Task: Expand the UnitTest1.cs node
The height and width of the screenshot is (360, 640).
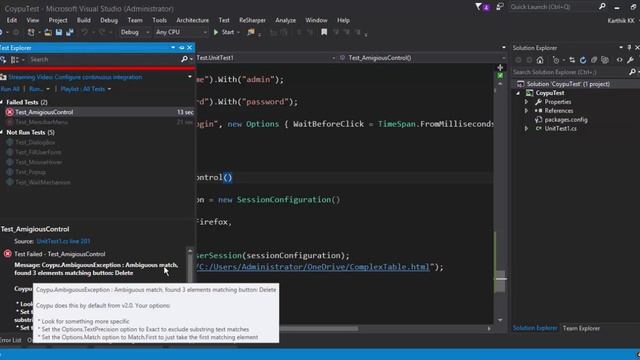Action: coord(526,129)
